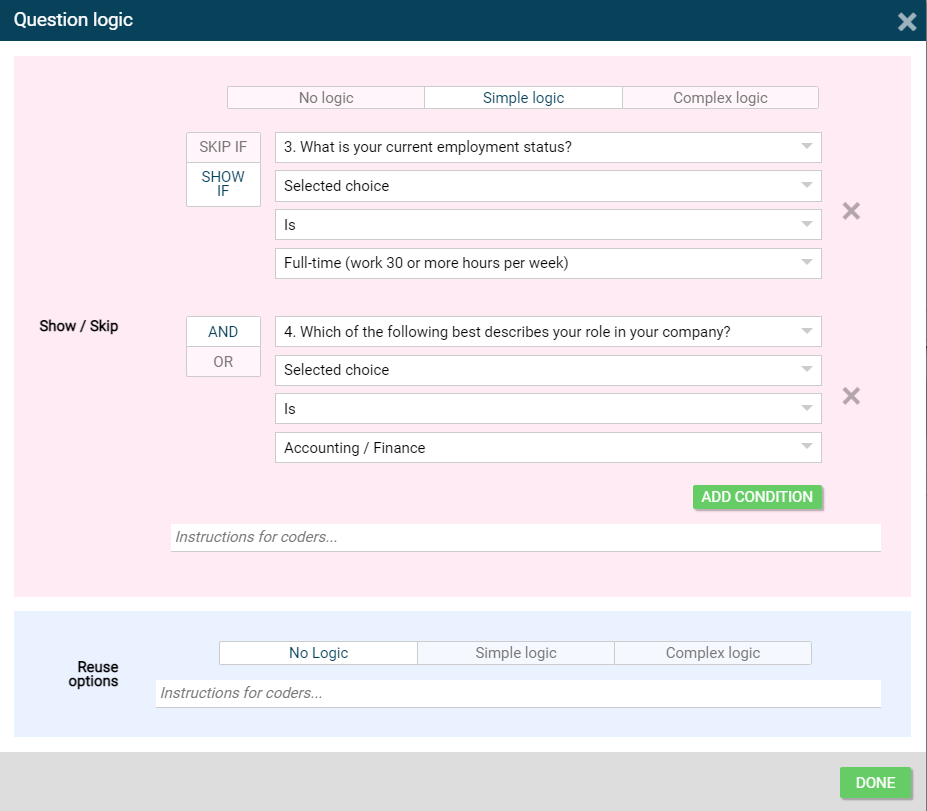The width and height of the screenshot is (927, 811).
Task: Close the Question logic dialog
Action: (x=906, y=21)
